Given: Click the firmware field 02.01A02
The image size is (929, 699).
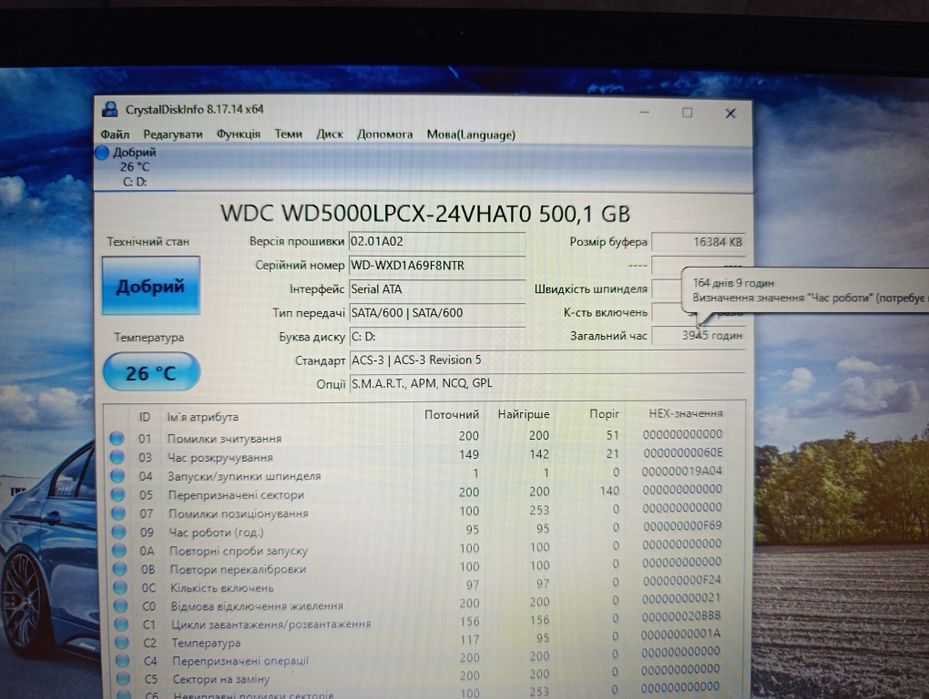Looking at the screenshot, I should [437, 242].
